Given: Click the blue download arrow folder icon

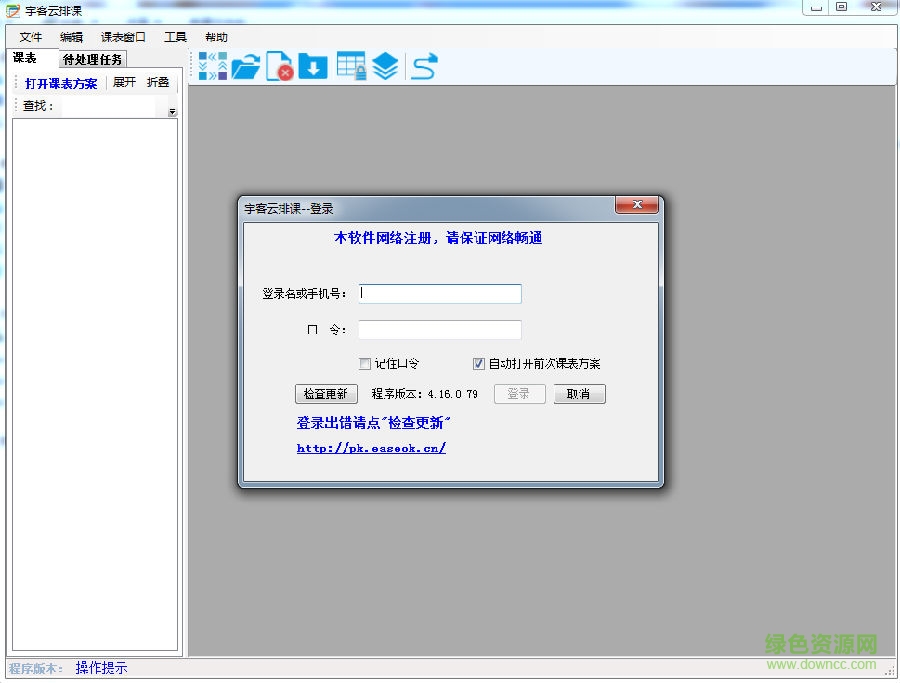Looking at the screenshot, I should [313, 67].
